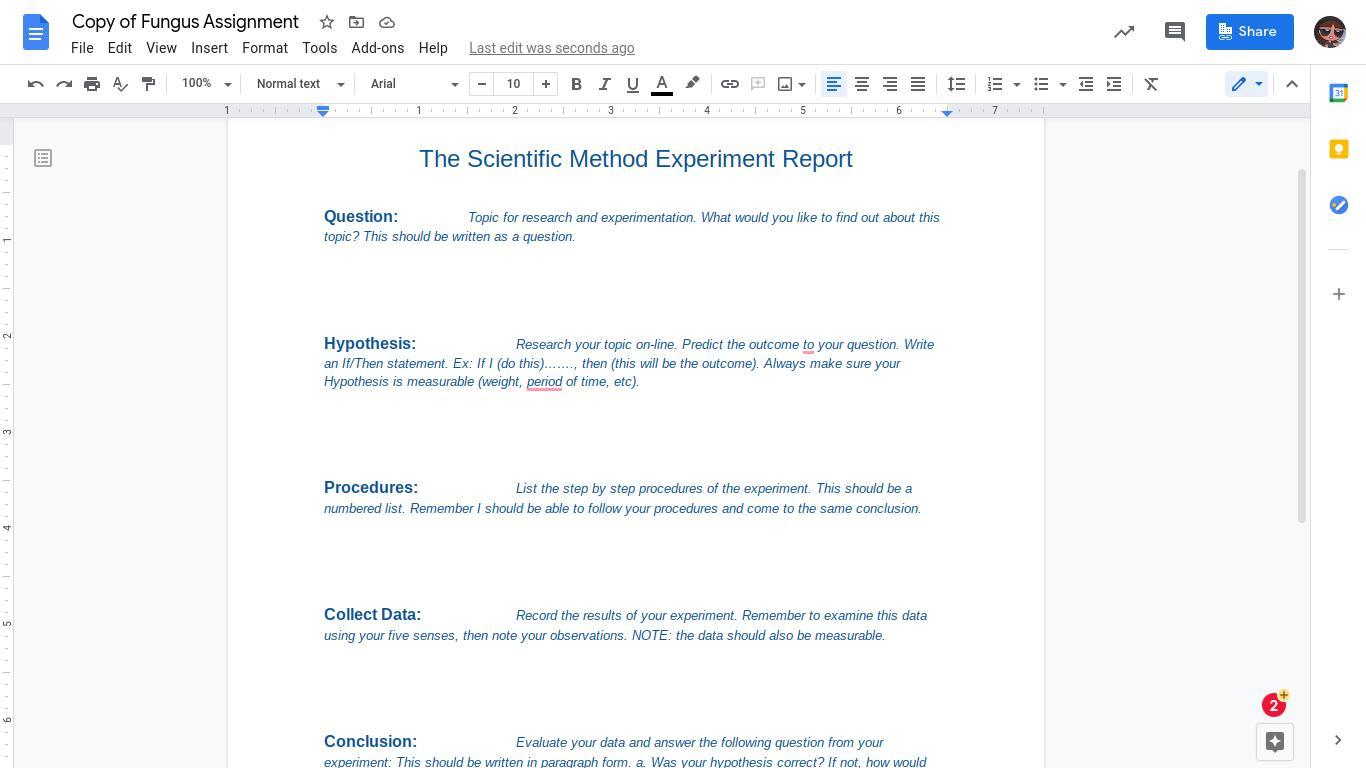The width and height of the screenshot is (1366, 768).
Task: Justify text alignment
Action: click(918, 84)
